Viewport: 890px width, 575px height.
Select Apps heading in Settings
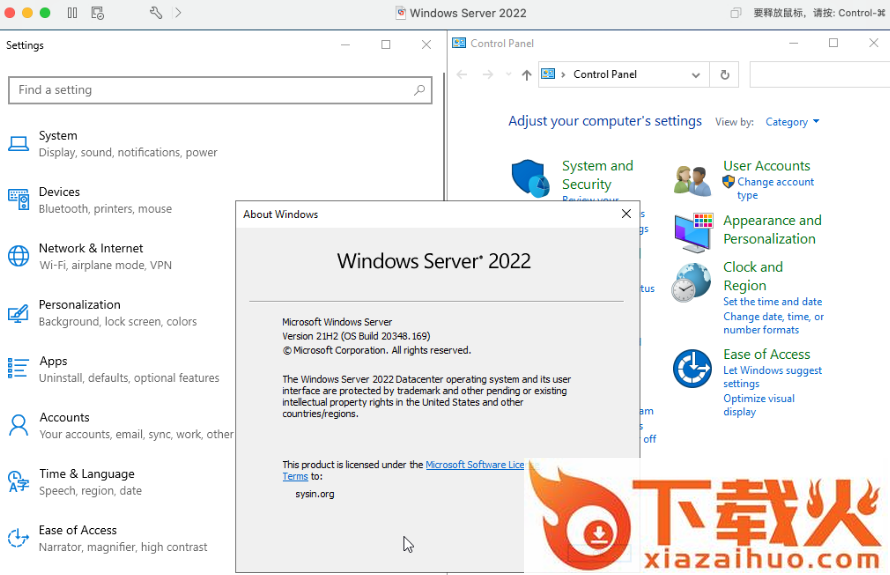53,361
